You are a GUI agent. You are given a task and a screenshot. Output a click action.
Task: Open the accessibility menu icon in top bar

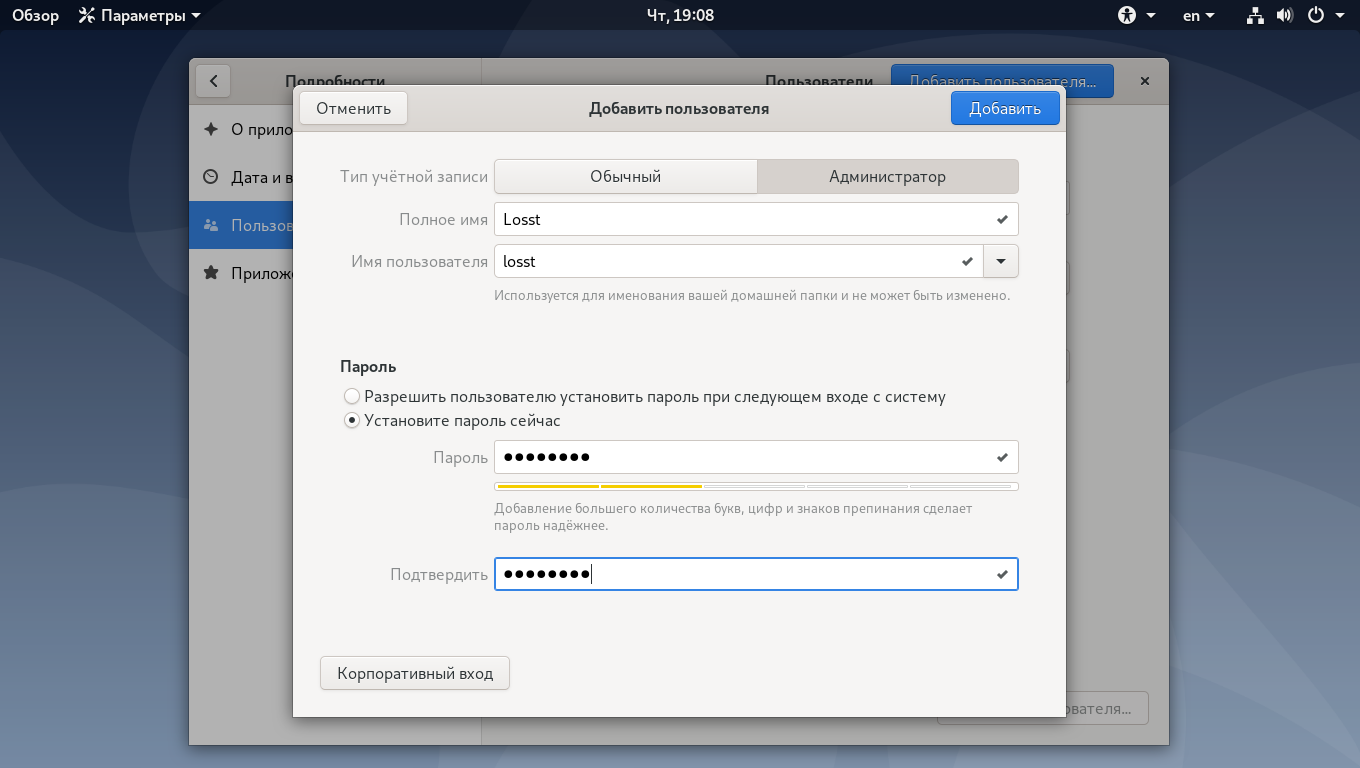(1128, 15)
